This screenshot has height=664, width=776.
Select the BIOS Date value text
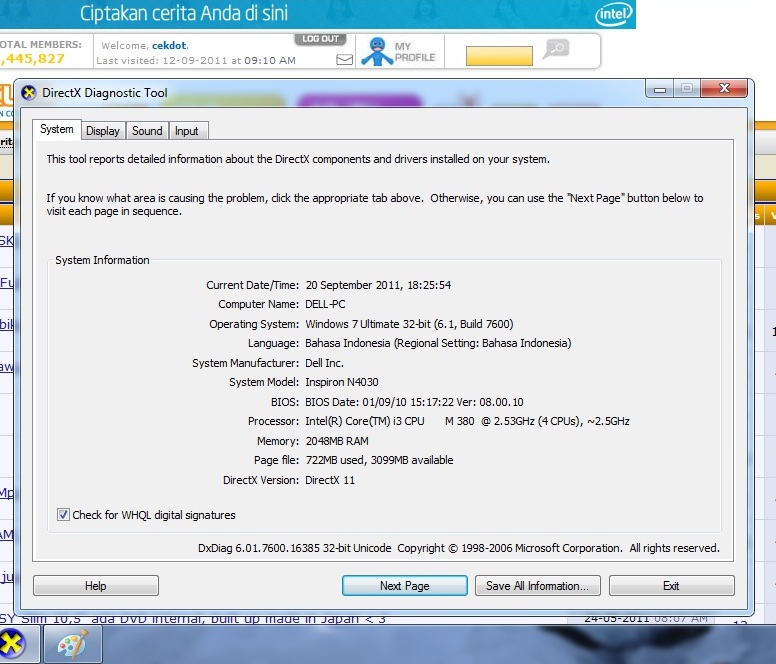(x=414, y=402)
